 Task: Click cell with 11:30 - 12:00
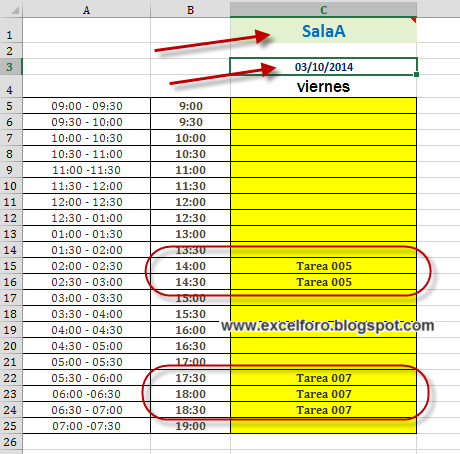point(87,186)
